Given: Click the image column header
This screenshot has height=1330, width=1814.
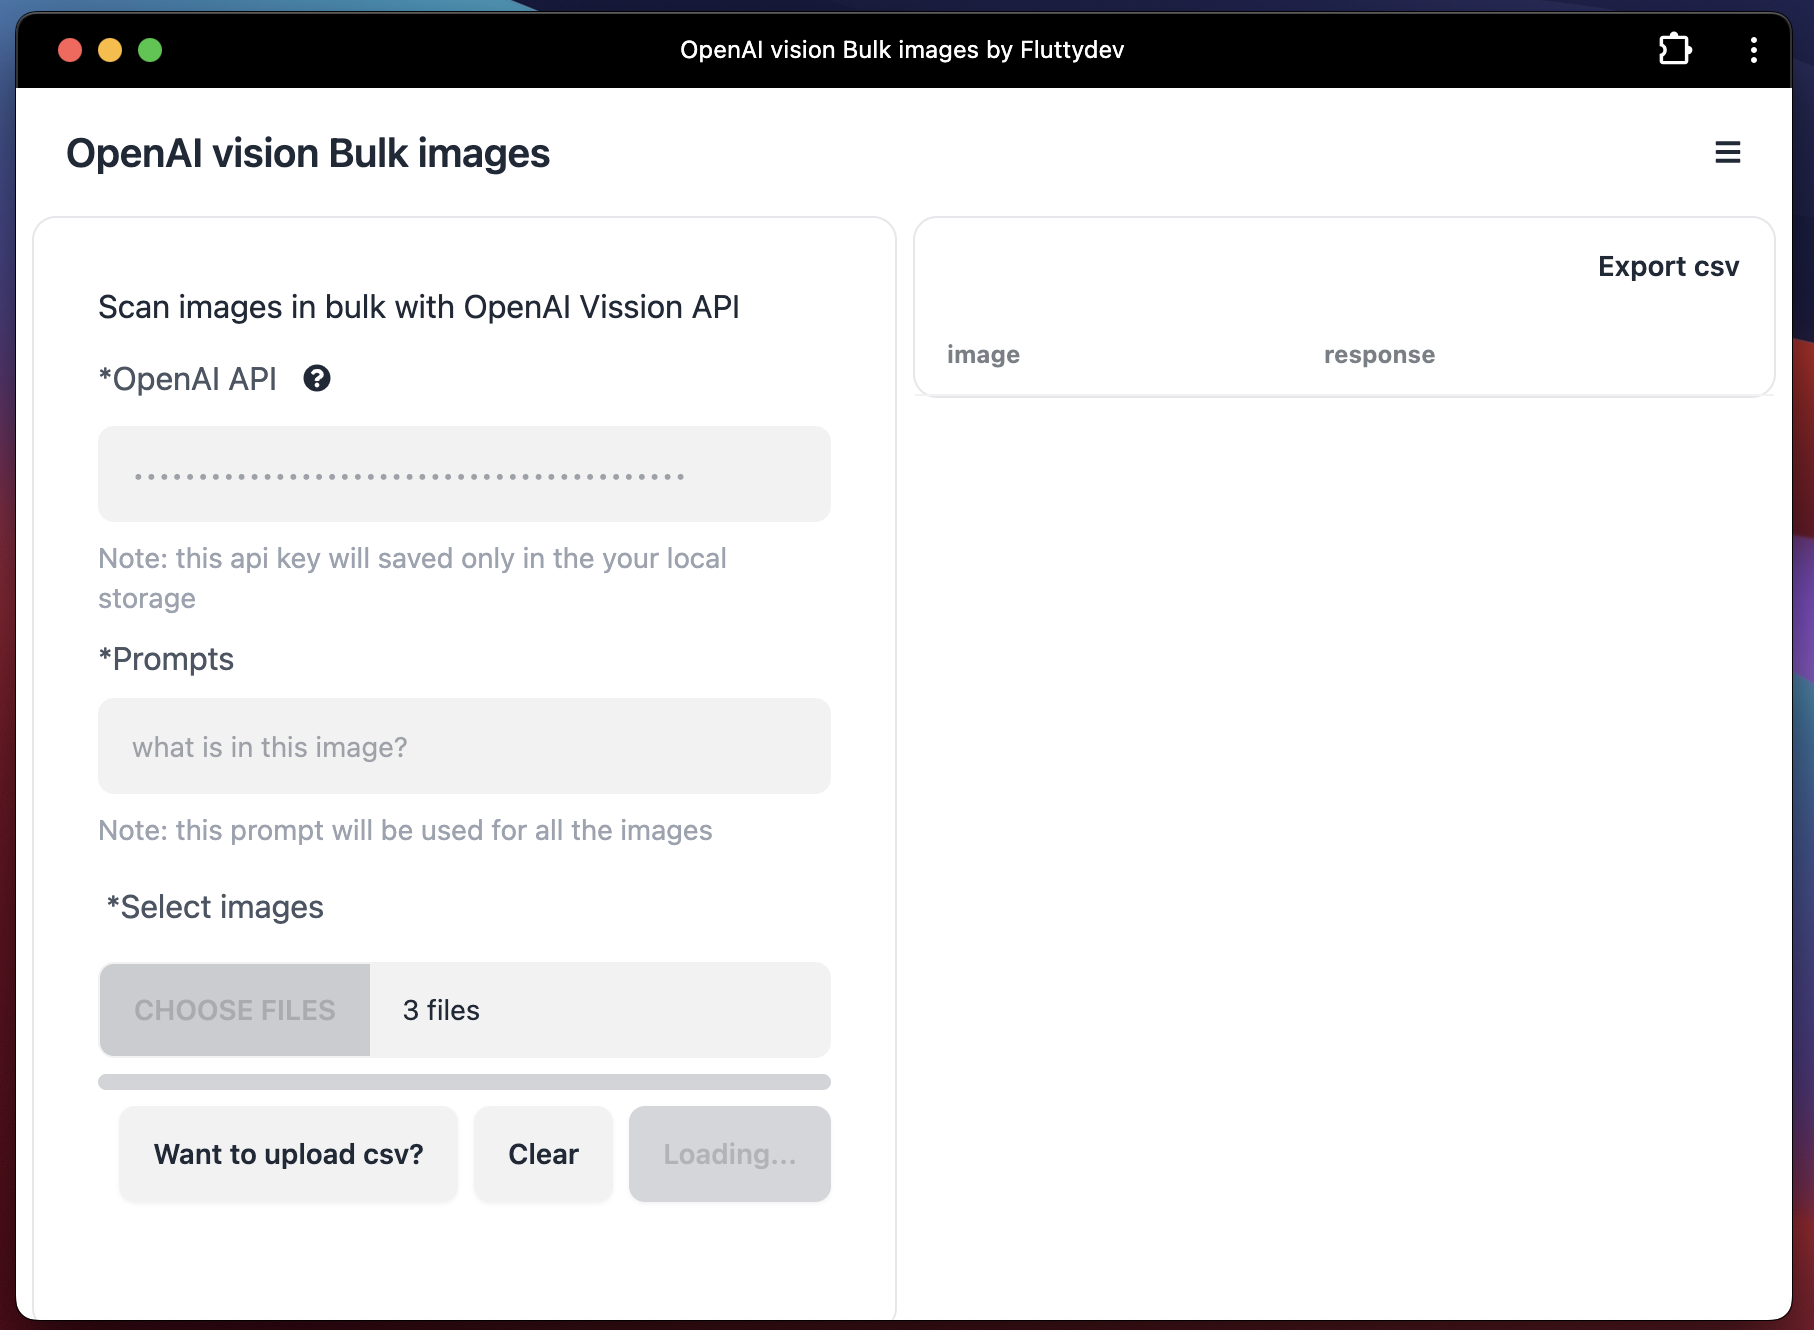Looking at the screenshot, I should (983, 355).
